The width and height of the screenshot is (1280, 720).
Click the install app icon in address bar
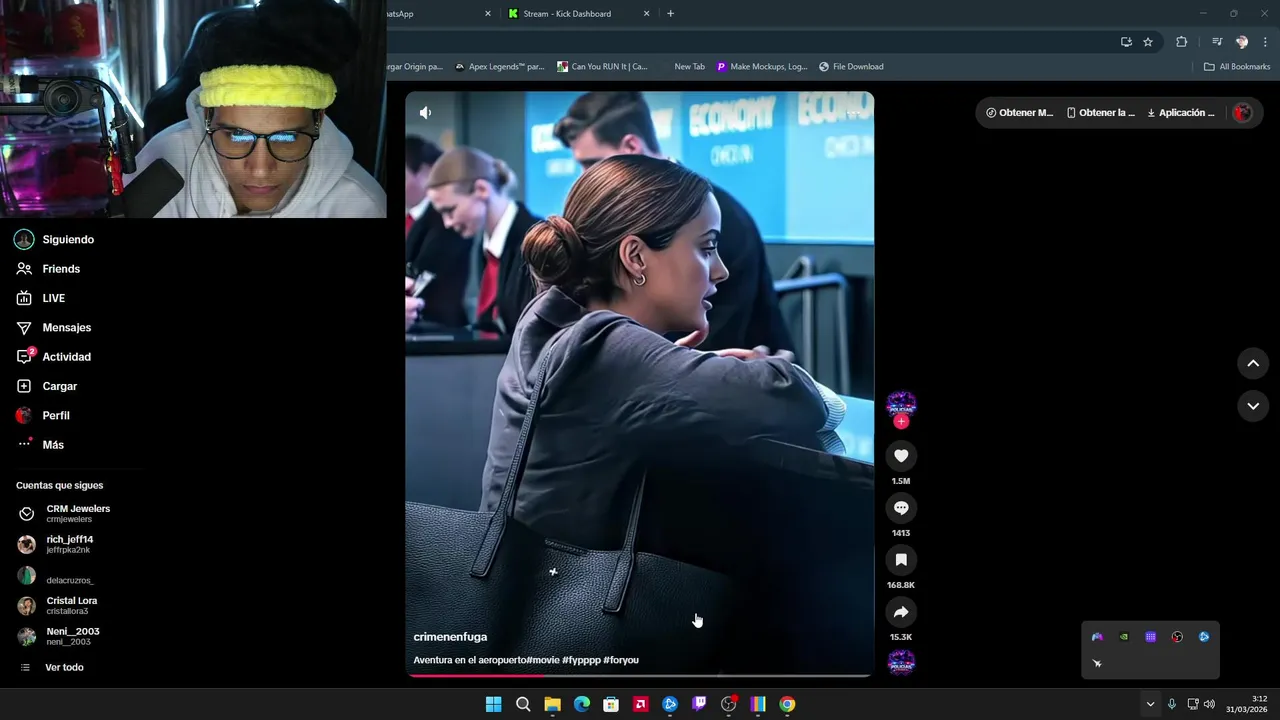(x=1126, y=42)
